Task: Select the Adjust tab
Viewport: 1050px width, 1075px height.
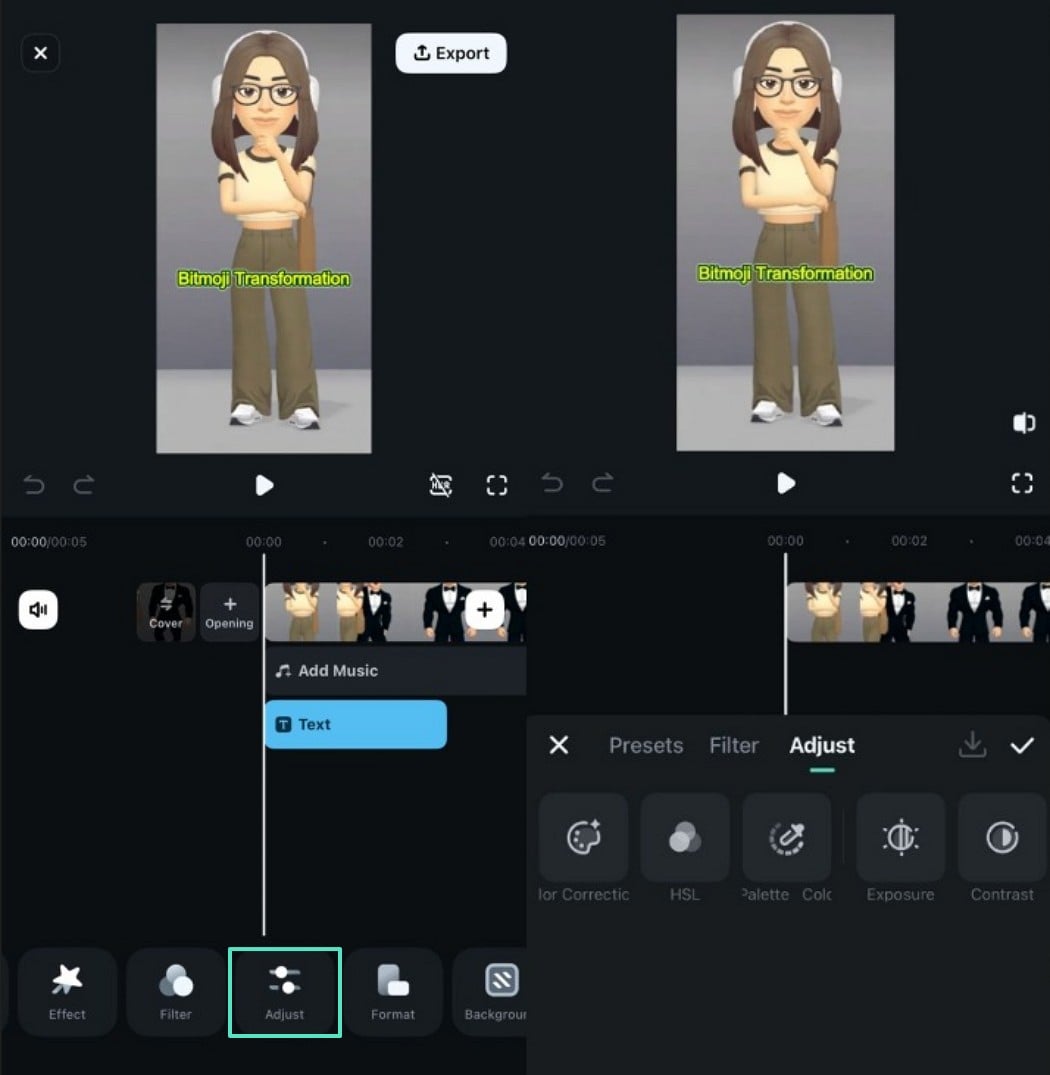Action: click(x=822, y=745)
